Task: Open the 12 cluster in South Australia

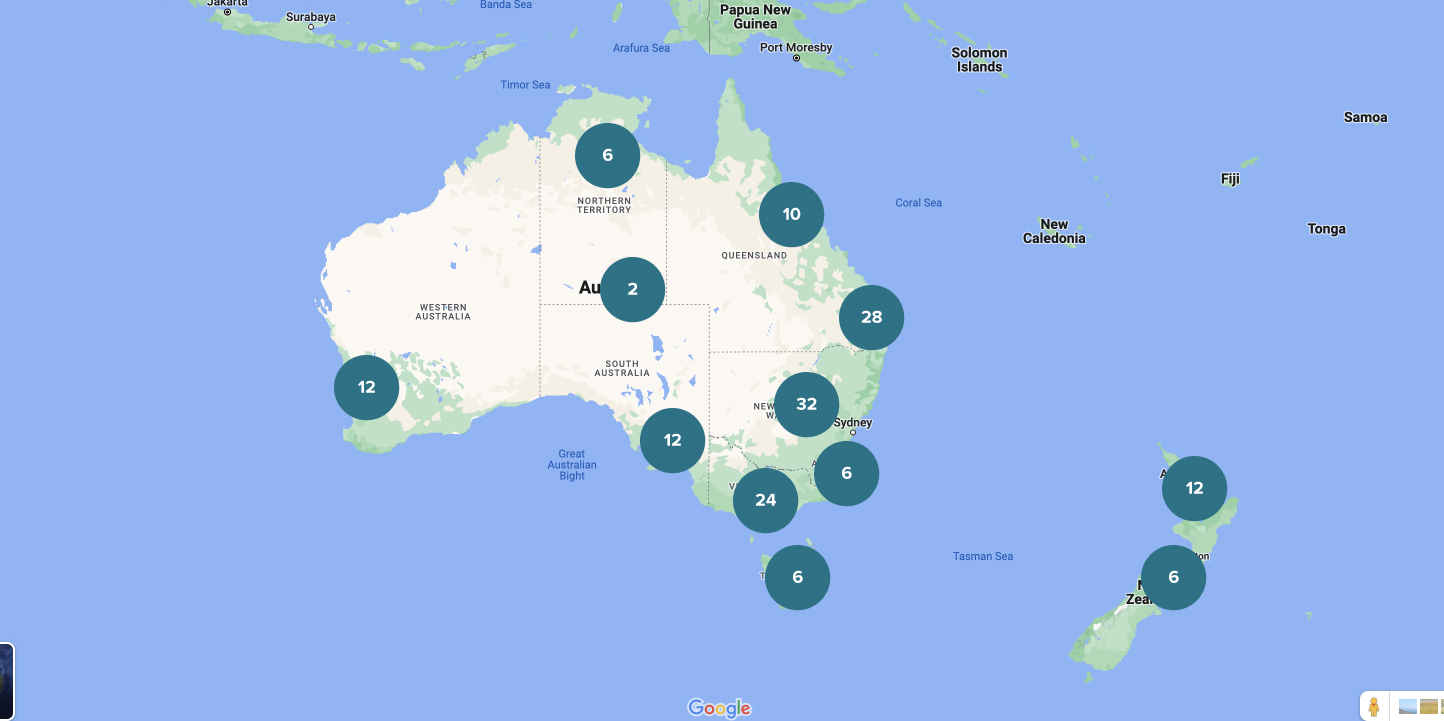Action: (x=672, y=440)
